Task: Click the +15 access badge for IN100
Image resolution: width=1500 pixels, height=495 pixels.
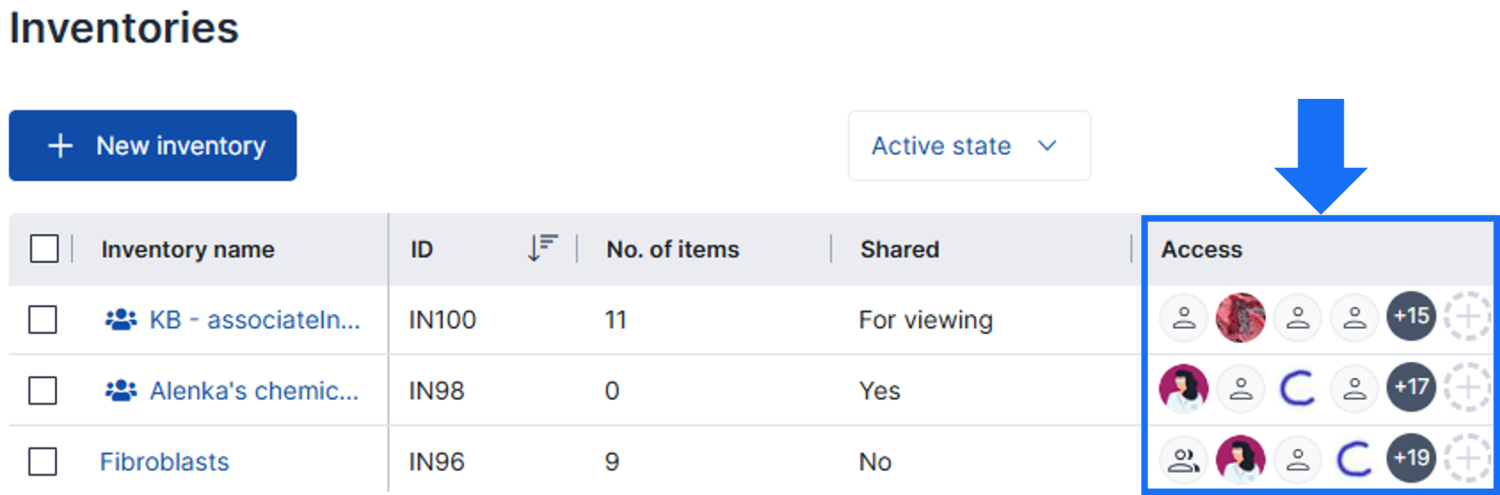Action: (1411, 318)
